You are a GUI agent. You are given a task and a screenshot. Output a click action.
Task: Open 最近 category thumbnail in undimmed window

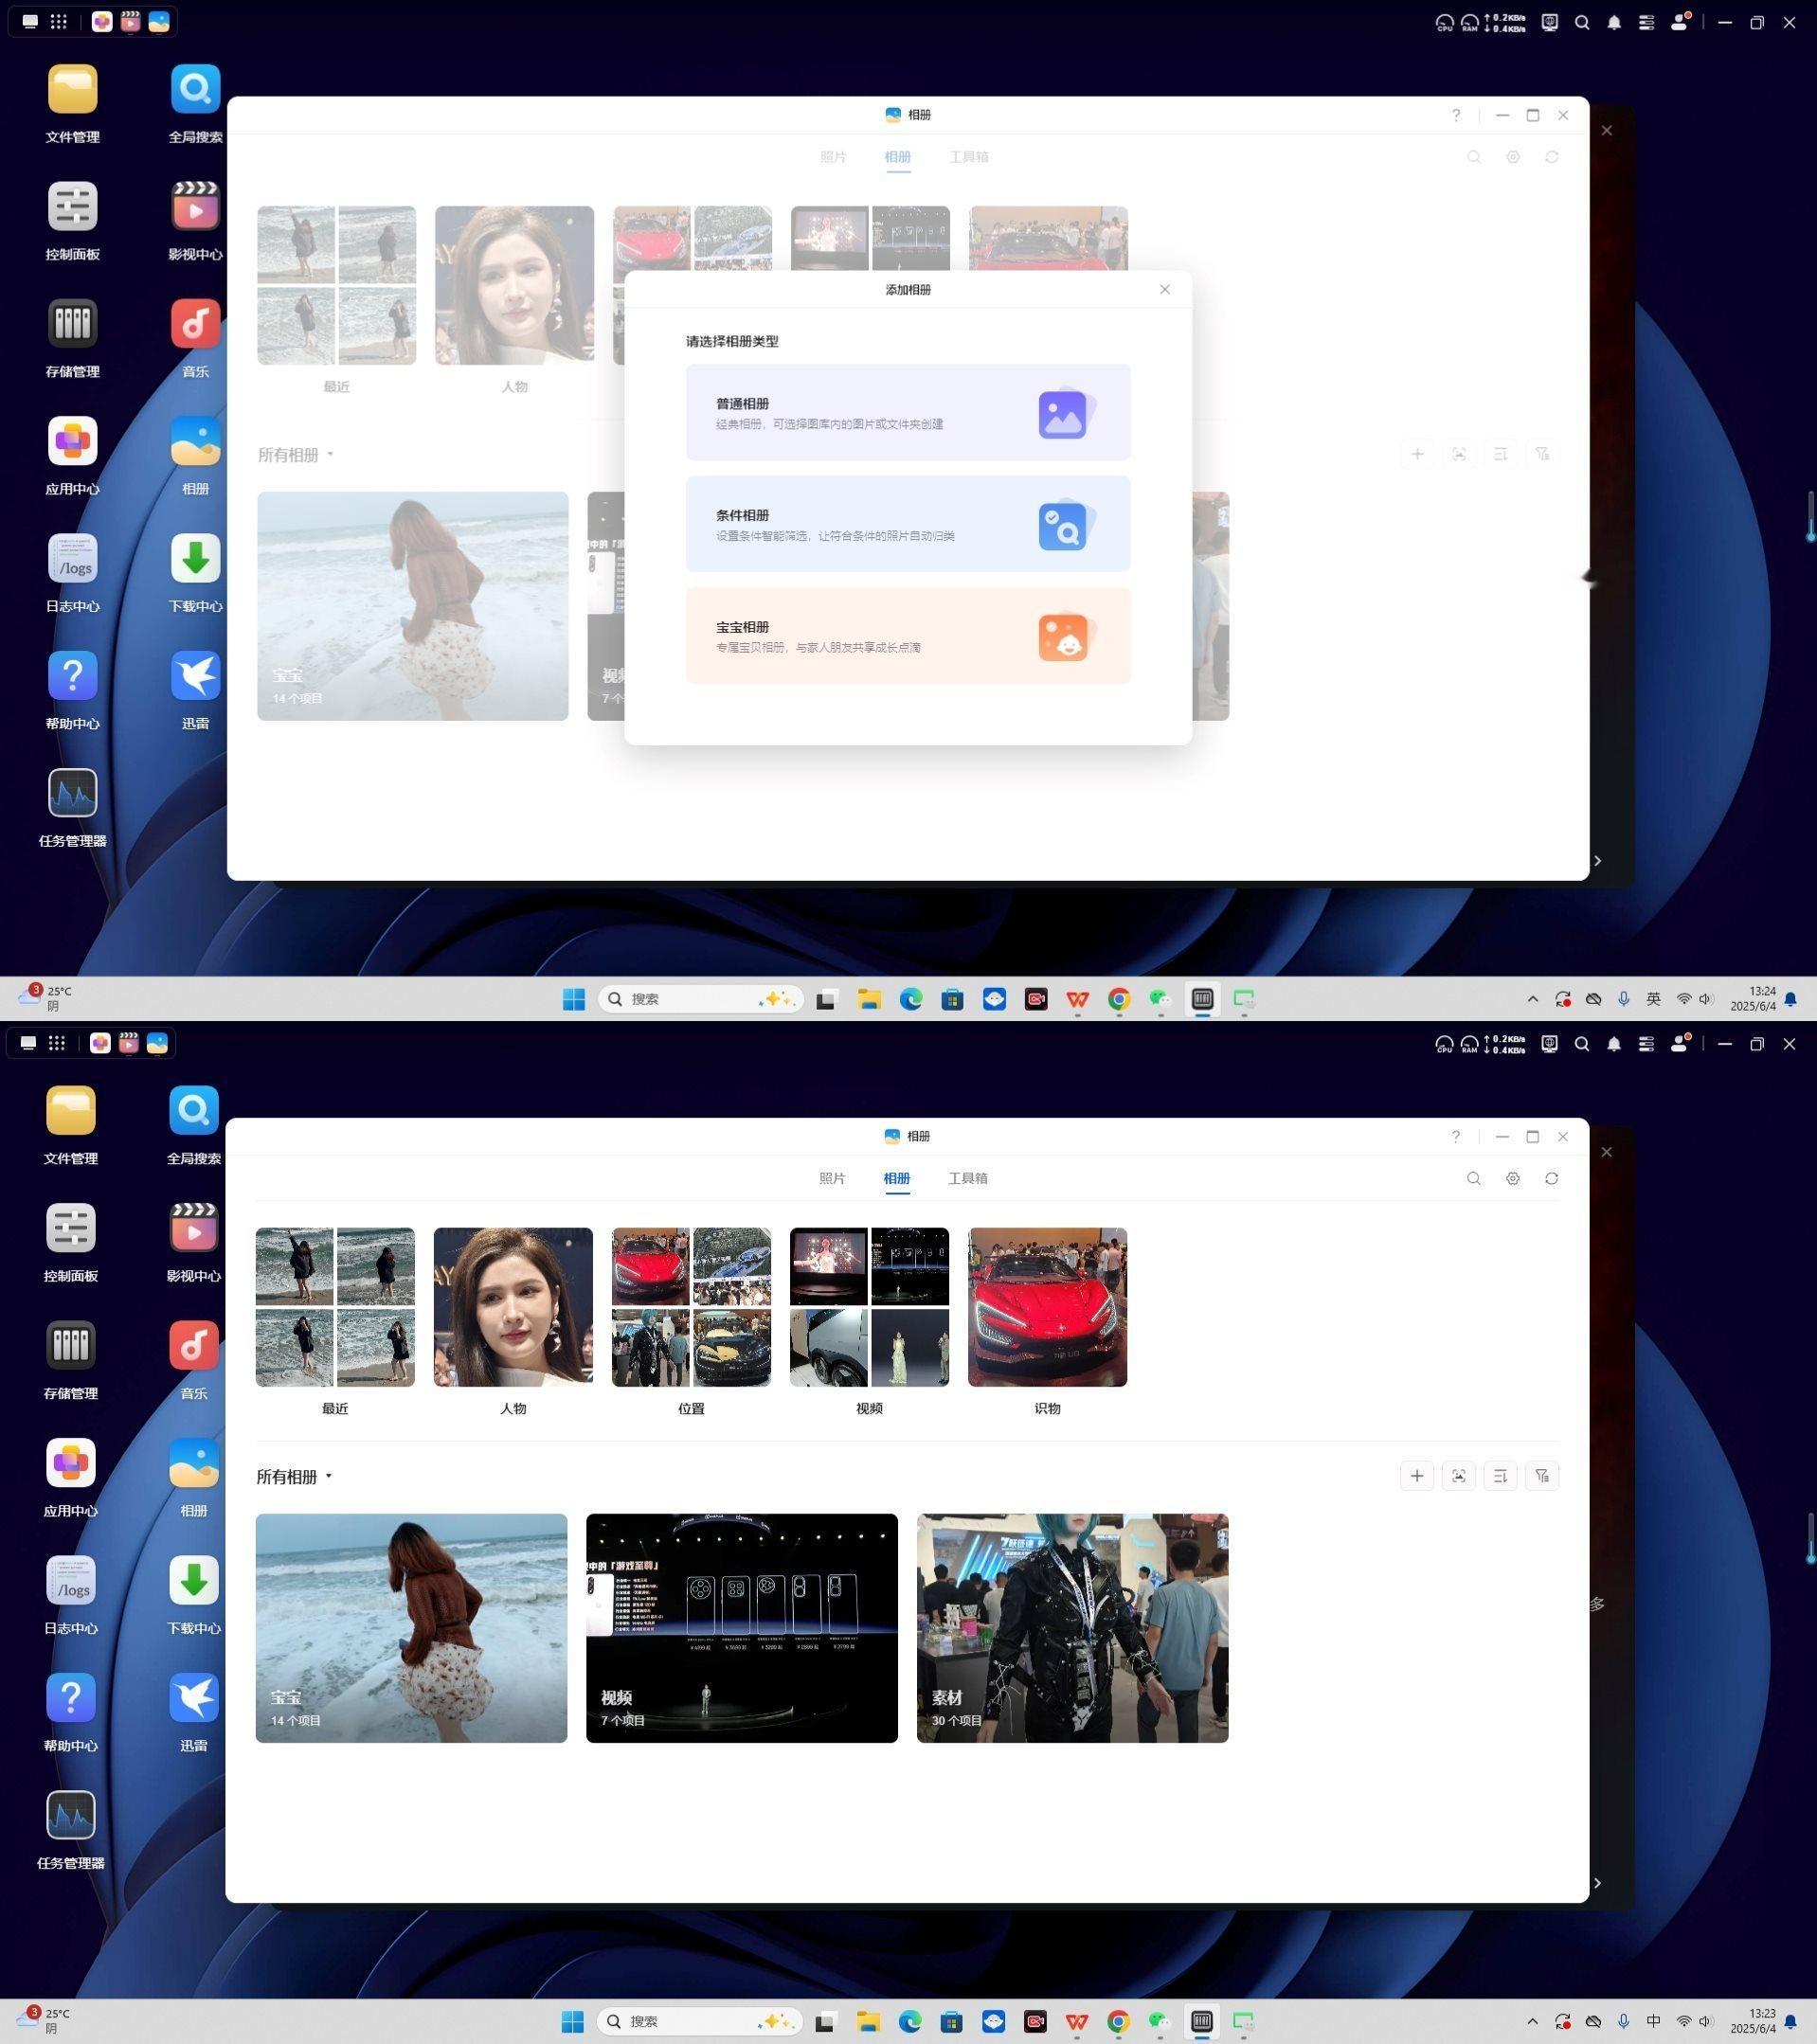tap(335, 1307)
